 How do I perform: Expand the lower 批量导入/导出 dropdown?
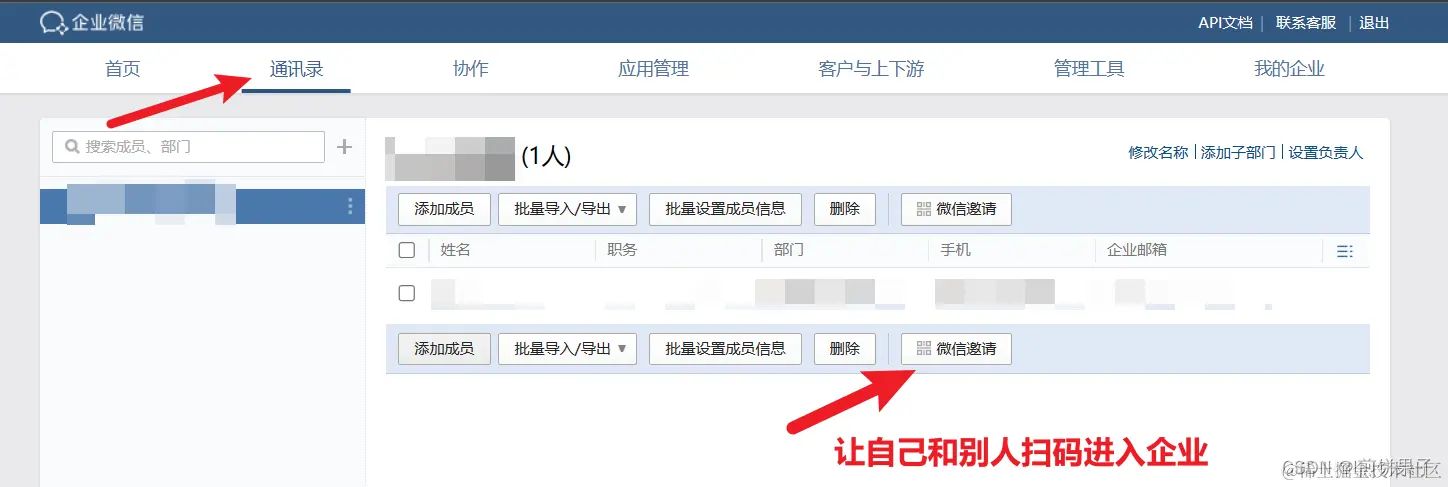[567, 349]
